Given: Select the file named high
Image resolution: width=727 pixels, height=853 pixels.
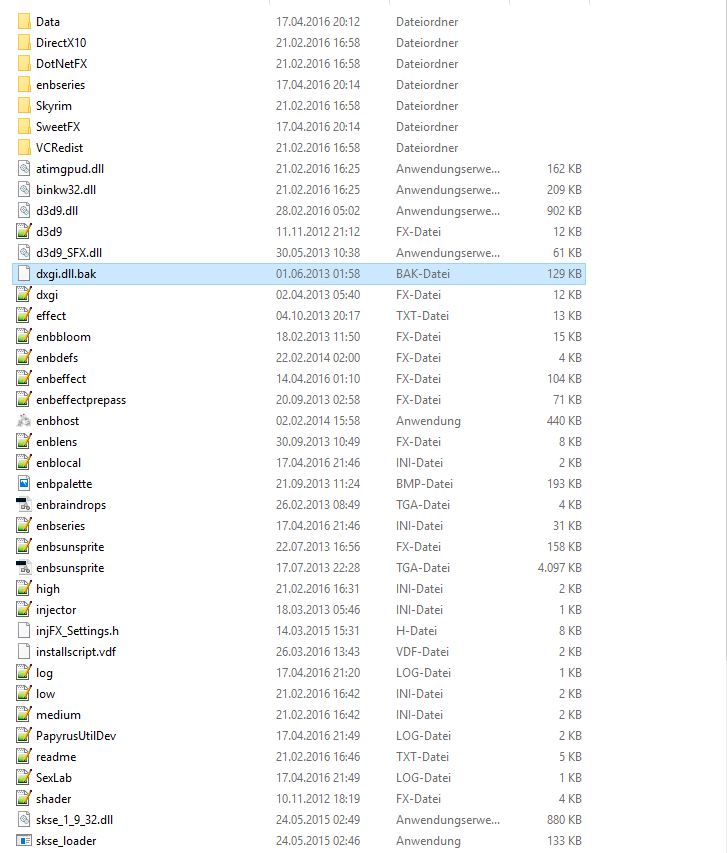Looking at the screenshot, I should (48, 589).
